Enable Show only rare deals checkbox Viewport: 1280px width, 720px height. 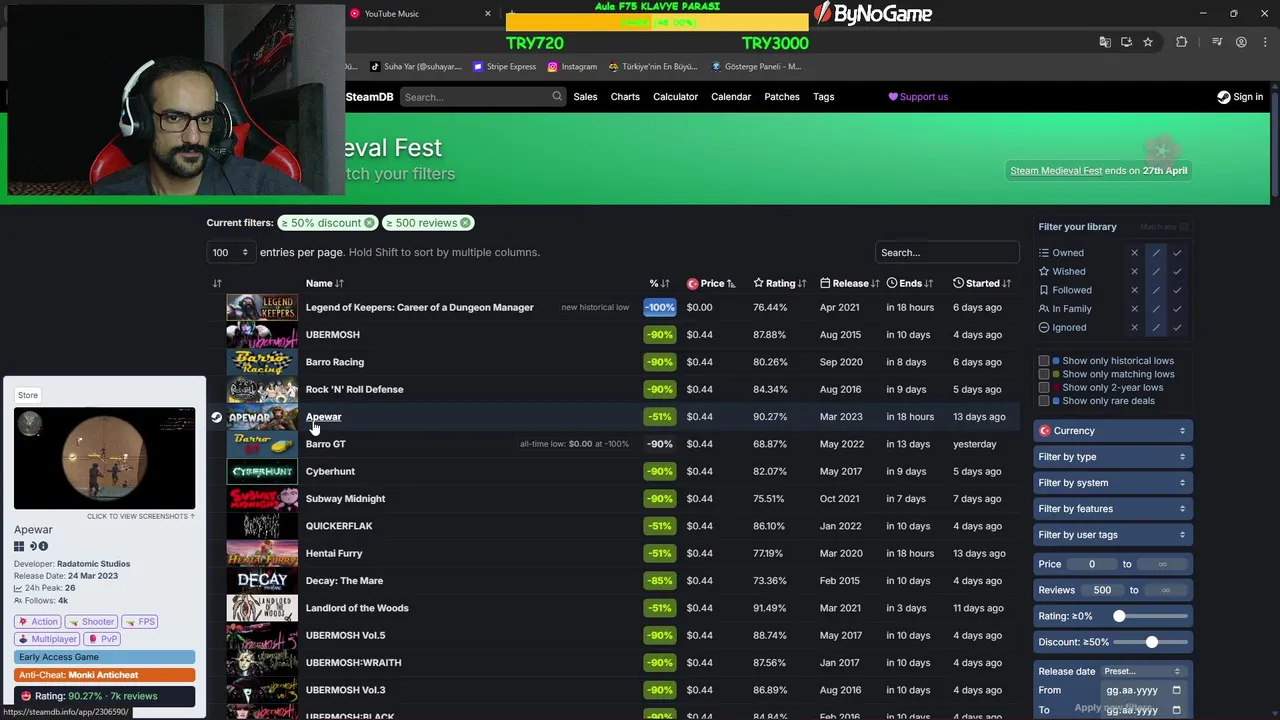(1044, 401)
